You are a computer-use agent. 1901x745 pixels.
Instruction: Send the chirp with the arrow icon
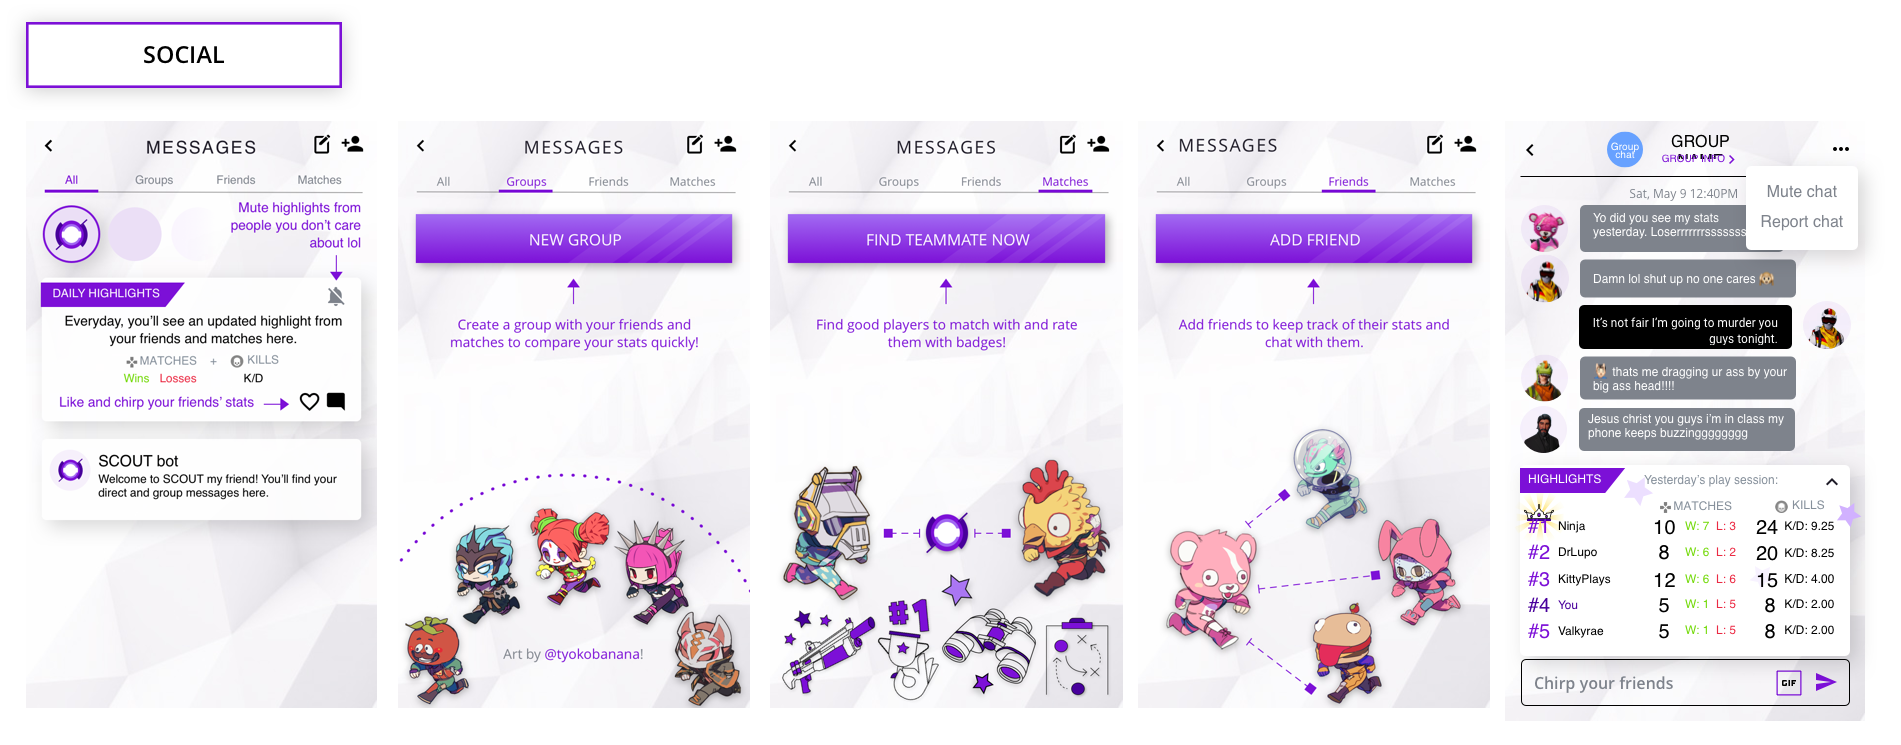1826,682
